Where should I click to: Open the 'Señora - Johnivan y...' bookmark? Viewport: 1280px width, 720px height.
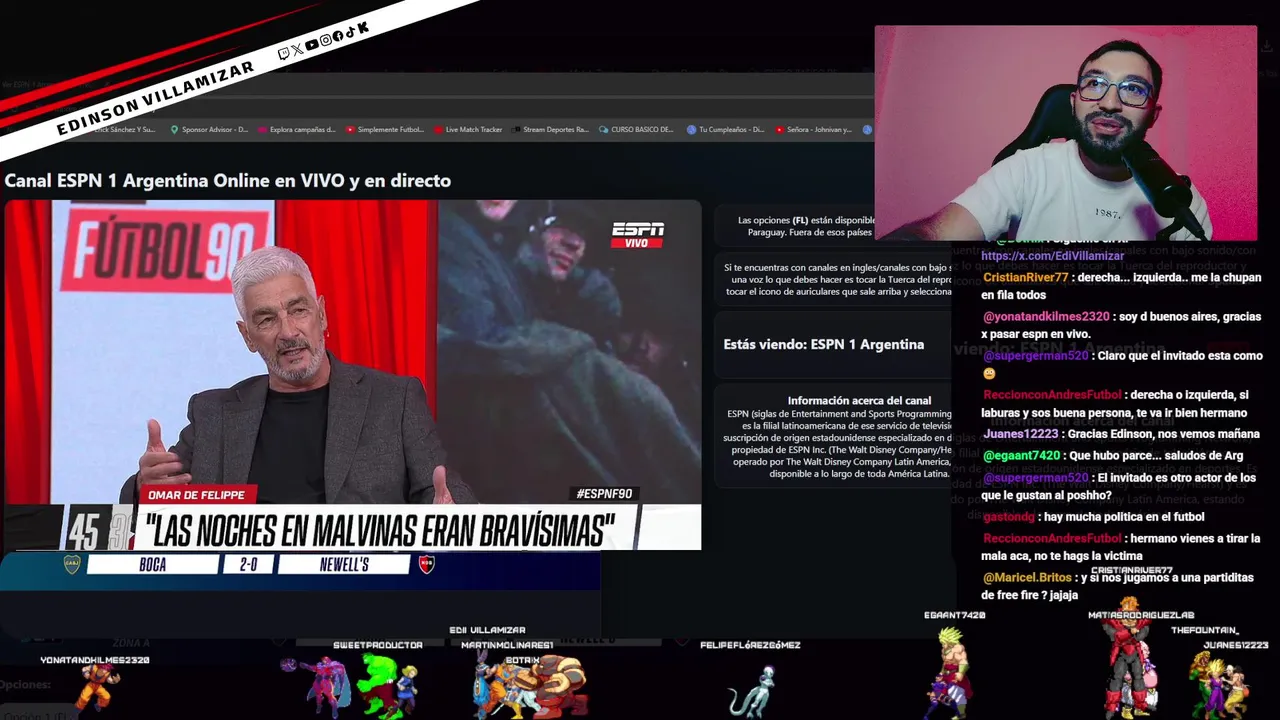coord(813,129)
